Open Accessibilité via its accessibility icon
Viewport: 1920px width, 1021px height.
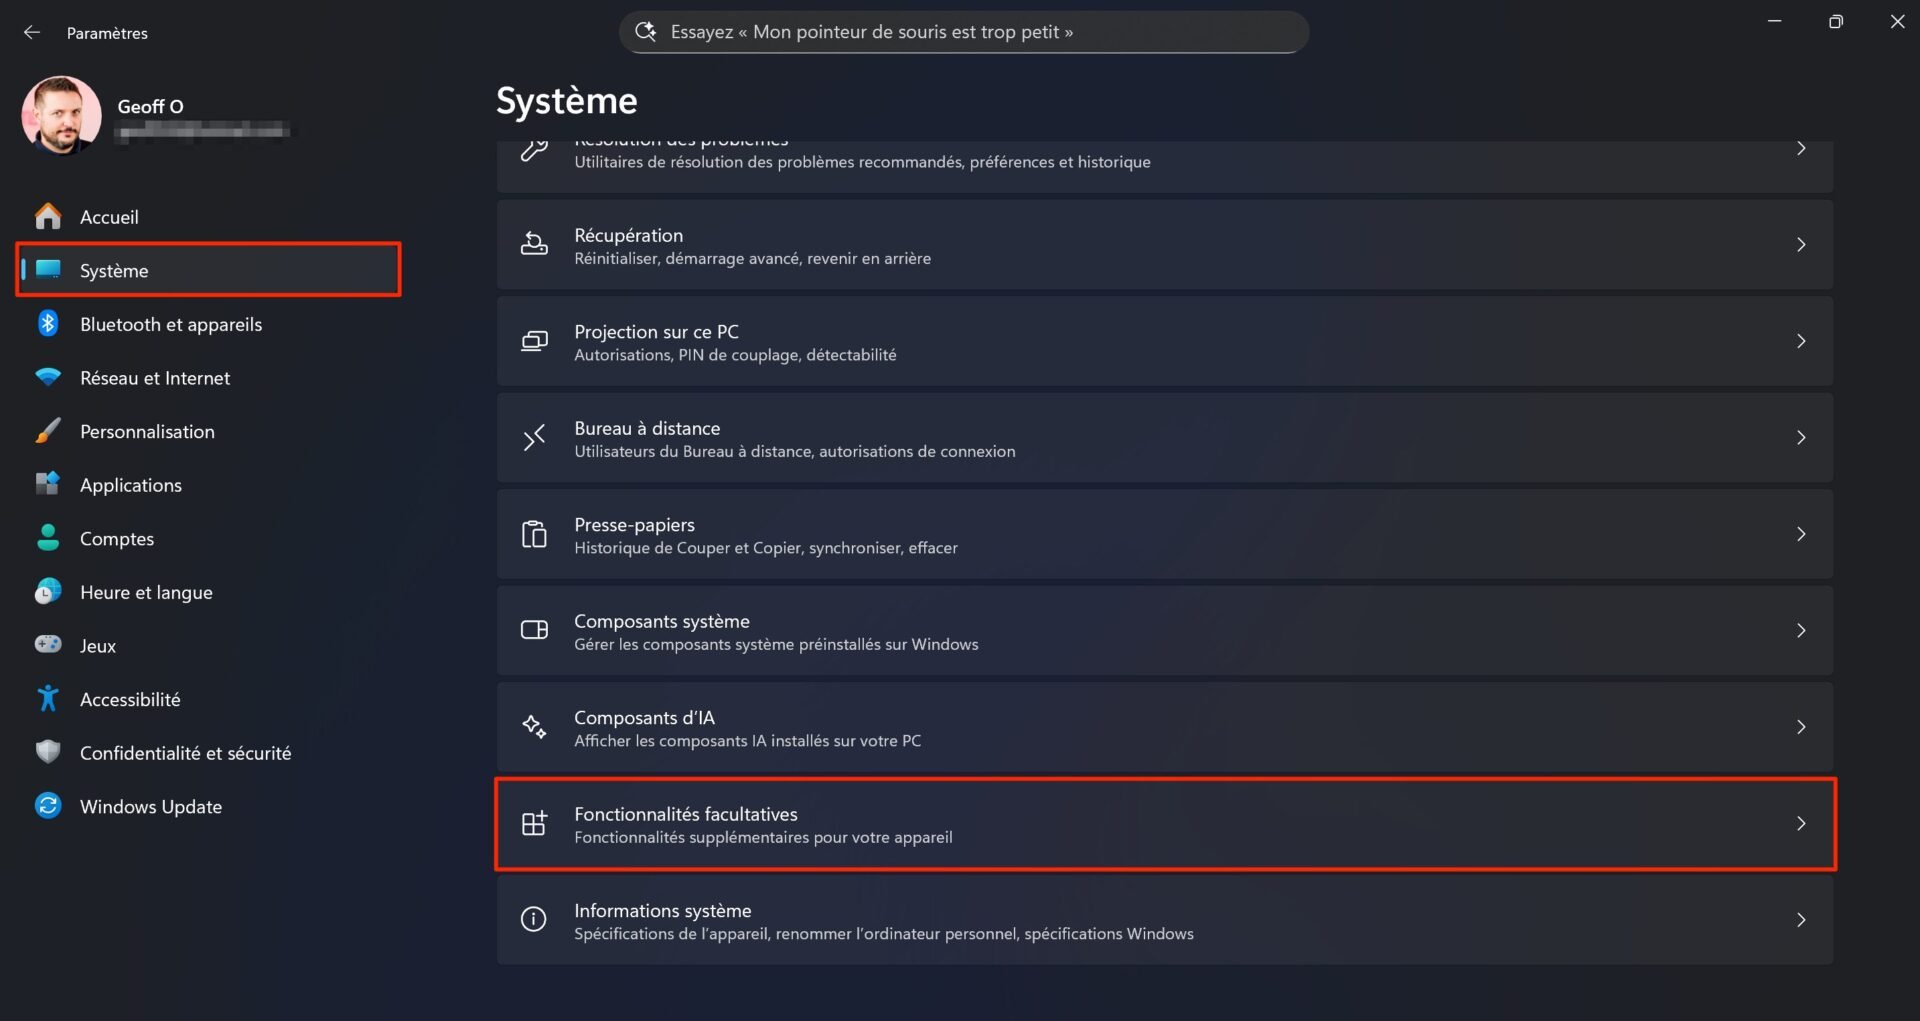(48, 698)
